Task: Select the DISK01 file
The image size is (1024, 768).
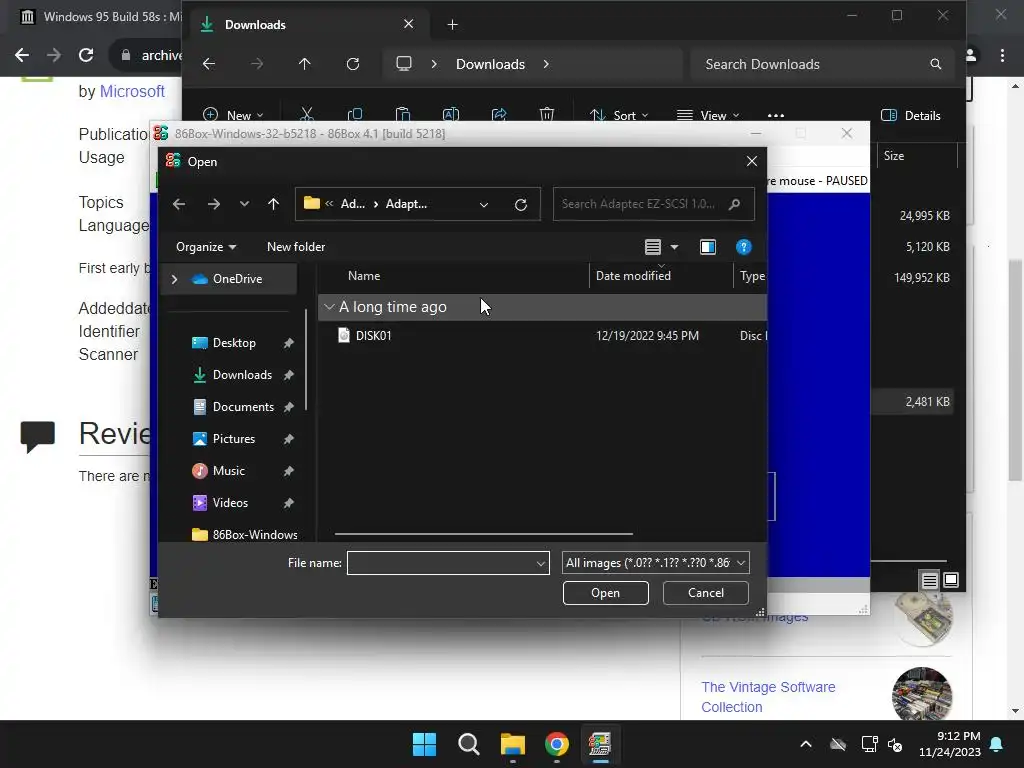Action: (374, 336)
